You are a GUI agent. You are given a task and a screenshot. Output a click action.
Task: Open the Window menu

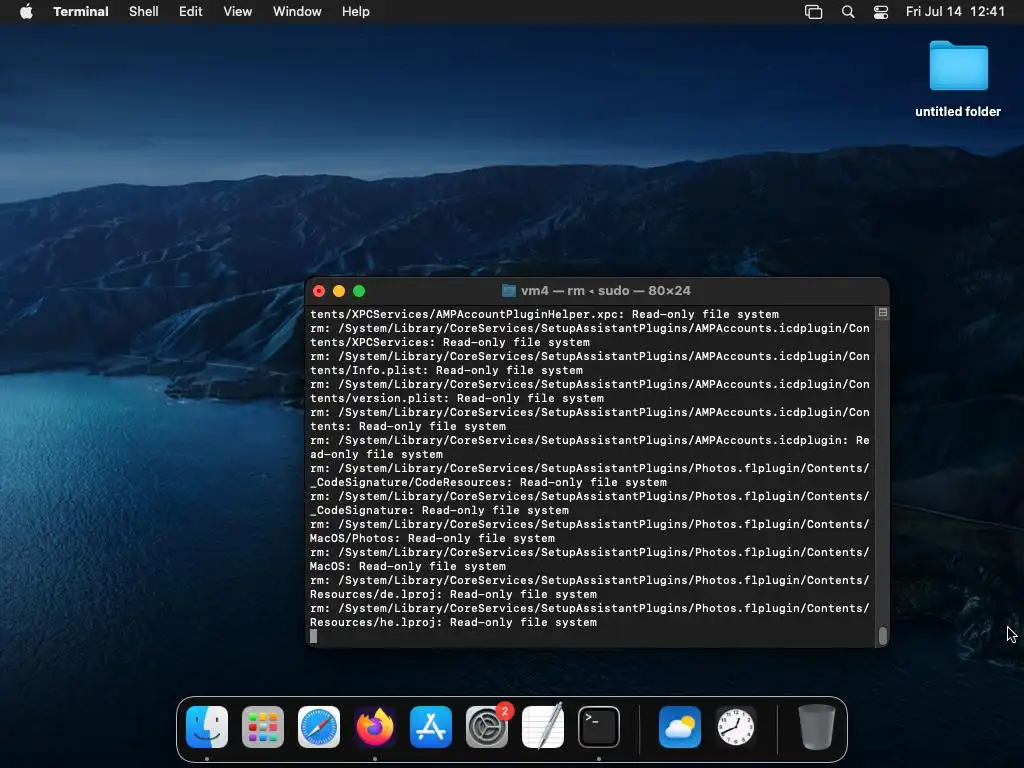point(297,12)
